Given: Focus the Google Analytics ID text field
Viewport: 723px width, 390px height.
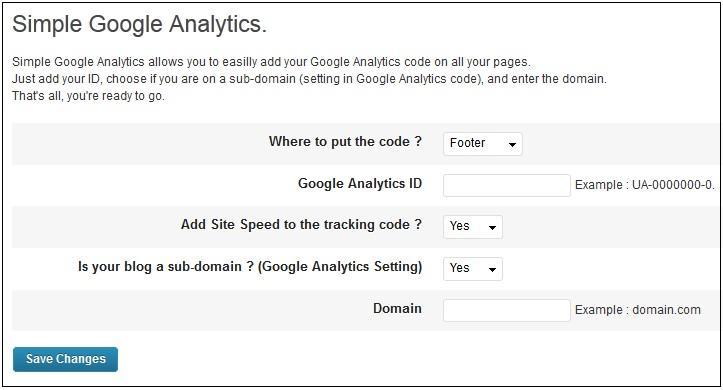Looking at the screenshot, I should pos(506,185).
